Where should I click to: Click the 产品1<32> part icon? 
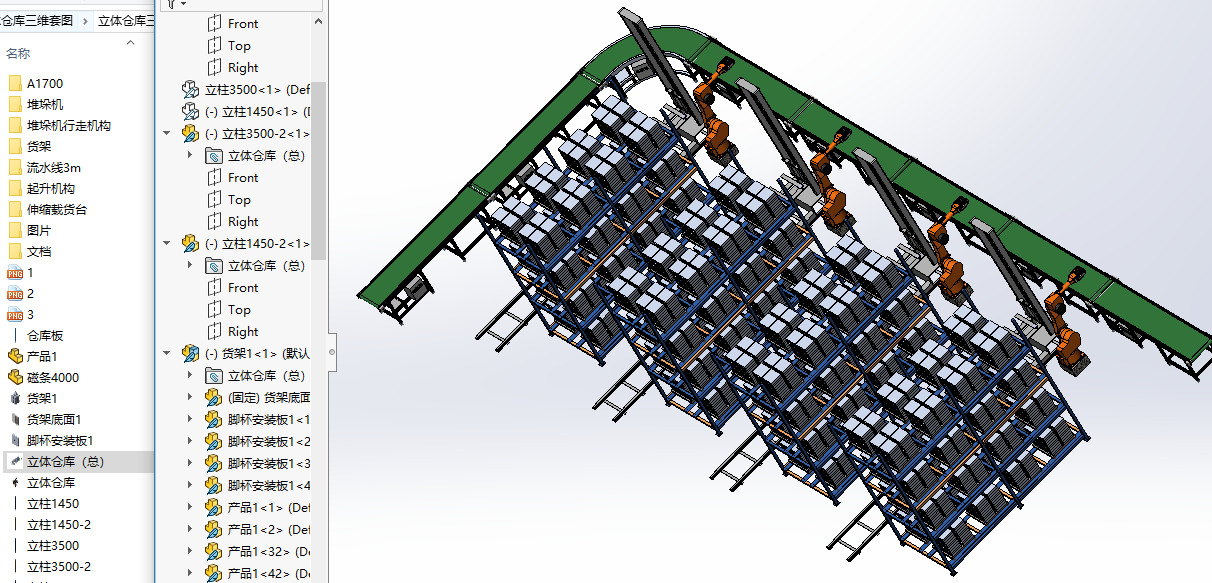(213, 552)
